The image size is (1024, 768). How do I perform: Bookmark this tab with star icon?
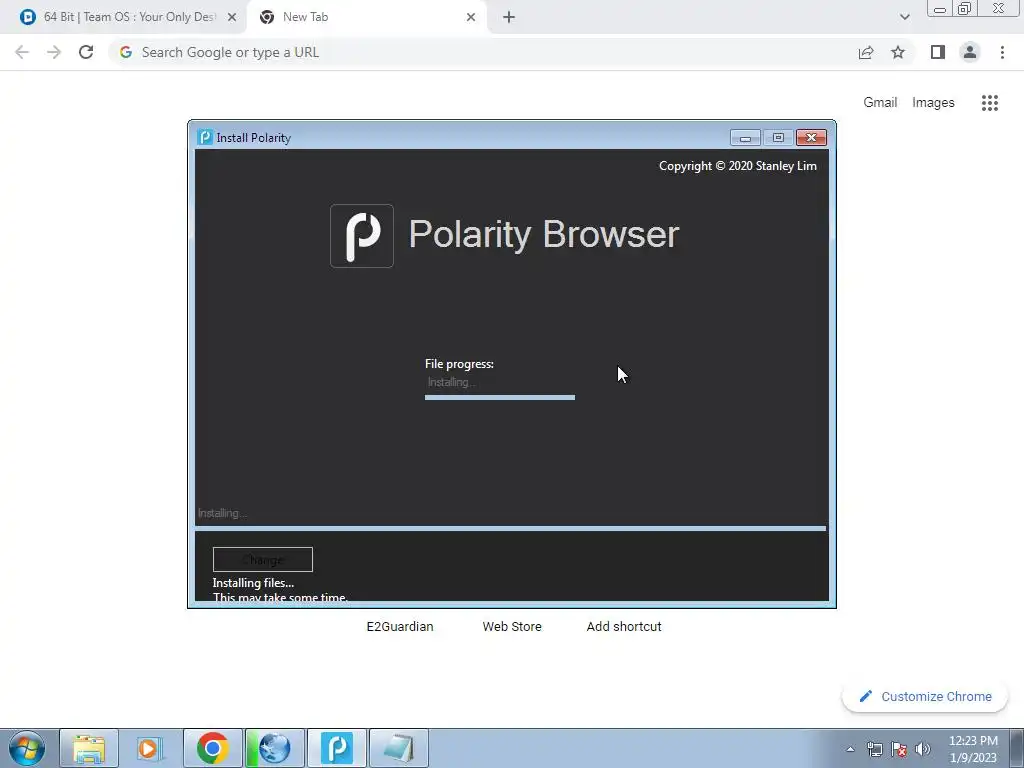(898, 52)
